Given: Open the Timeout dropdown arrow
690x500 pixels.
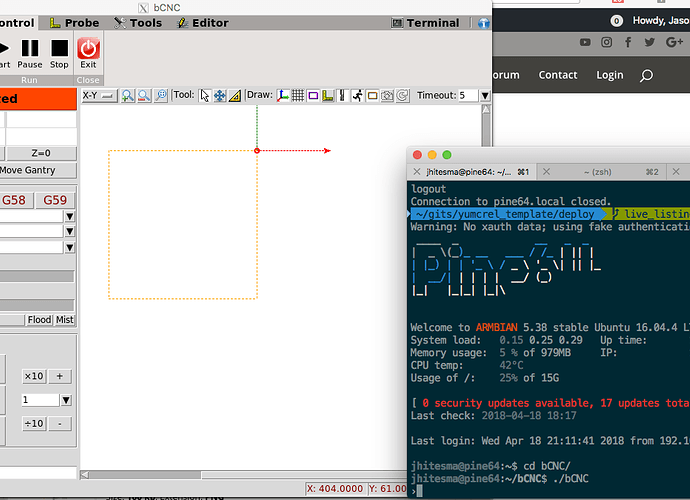Looking at the screenshot, I should [x=485, y=96].
